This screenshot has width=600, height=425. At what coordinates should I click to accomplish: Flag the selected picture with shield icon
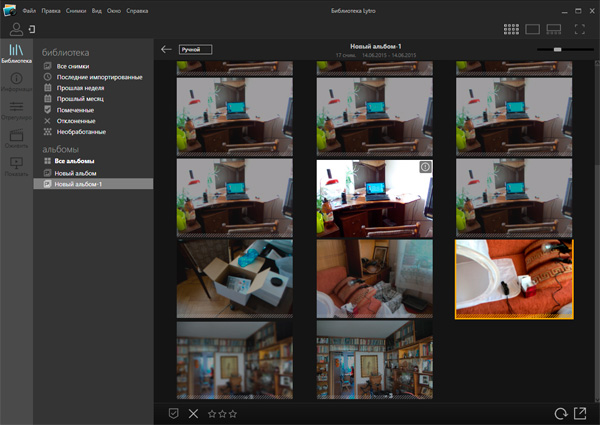click(172, 413)
